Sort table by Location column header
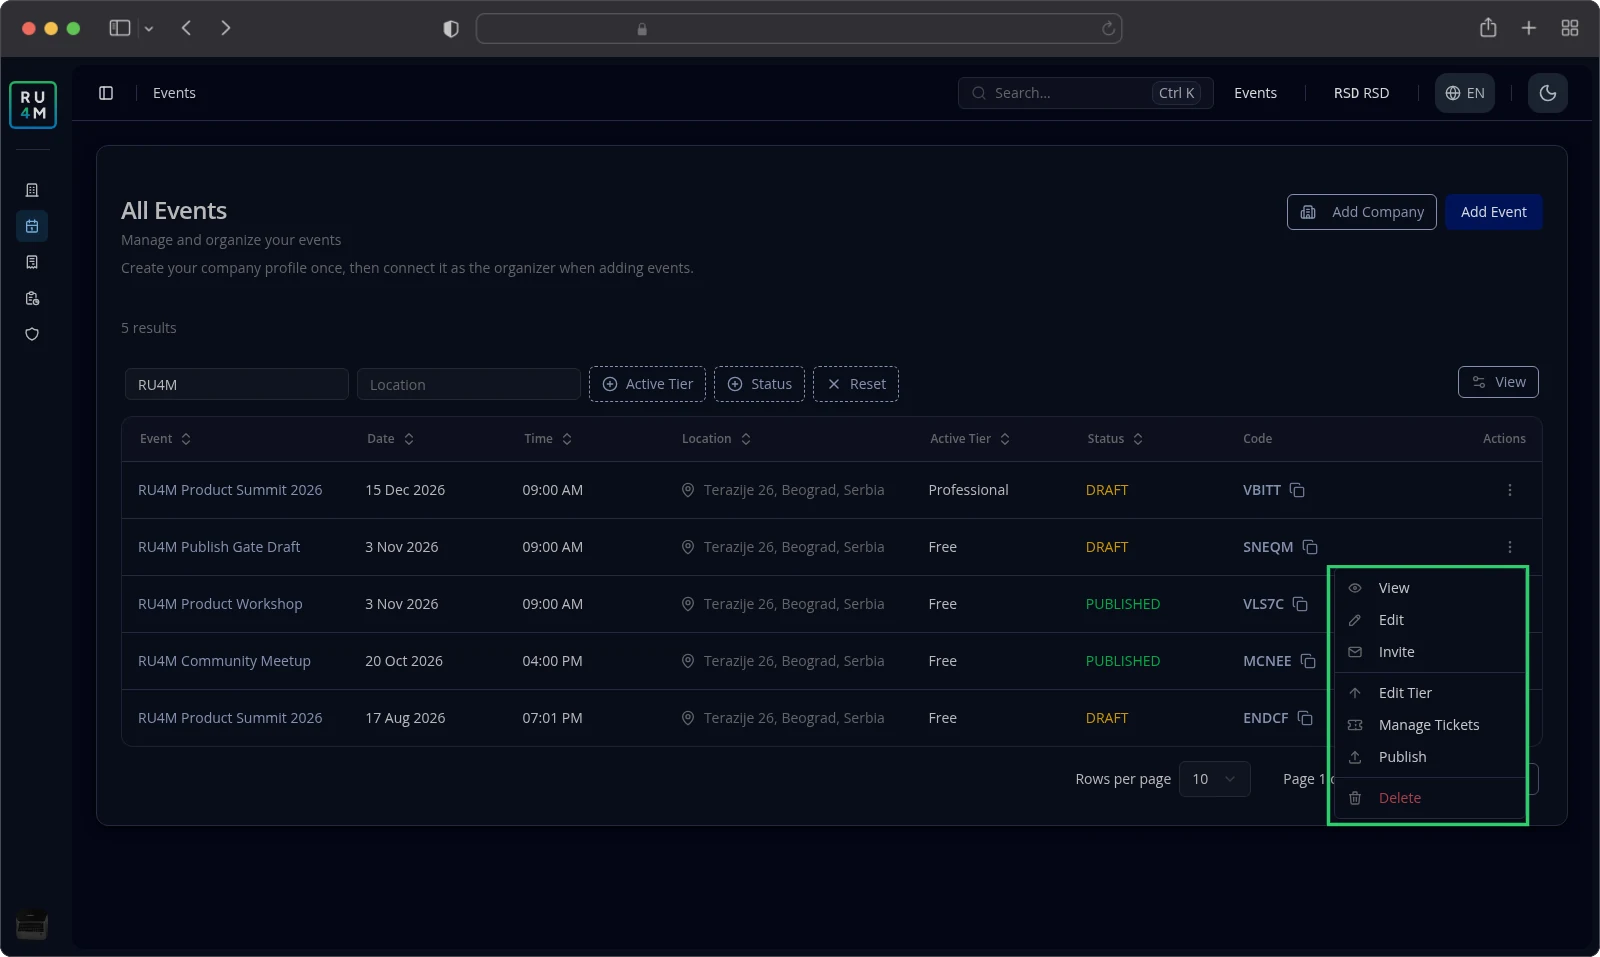 [716, 439]
